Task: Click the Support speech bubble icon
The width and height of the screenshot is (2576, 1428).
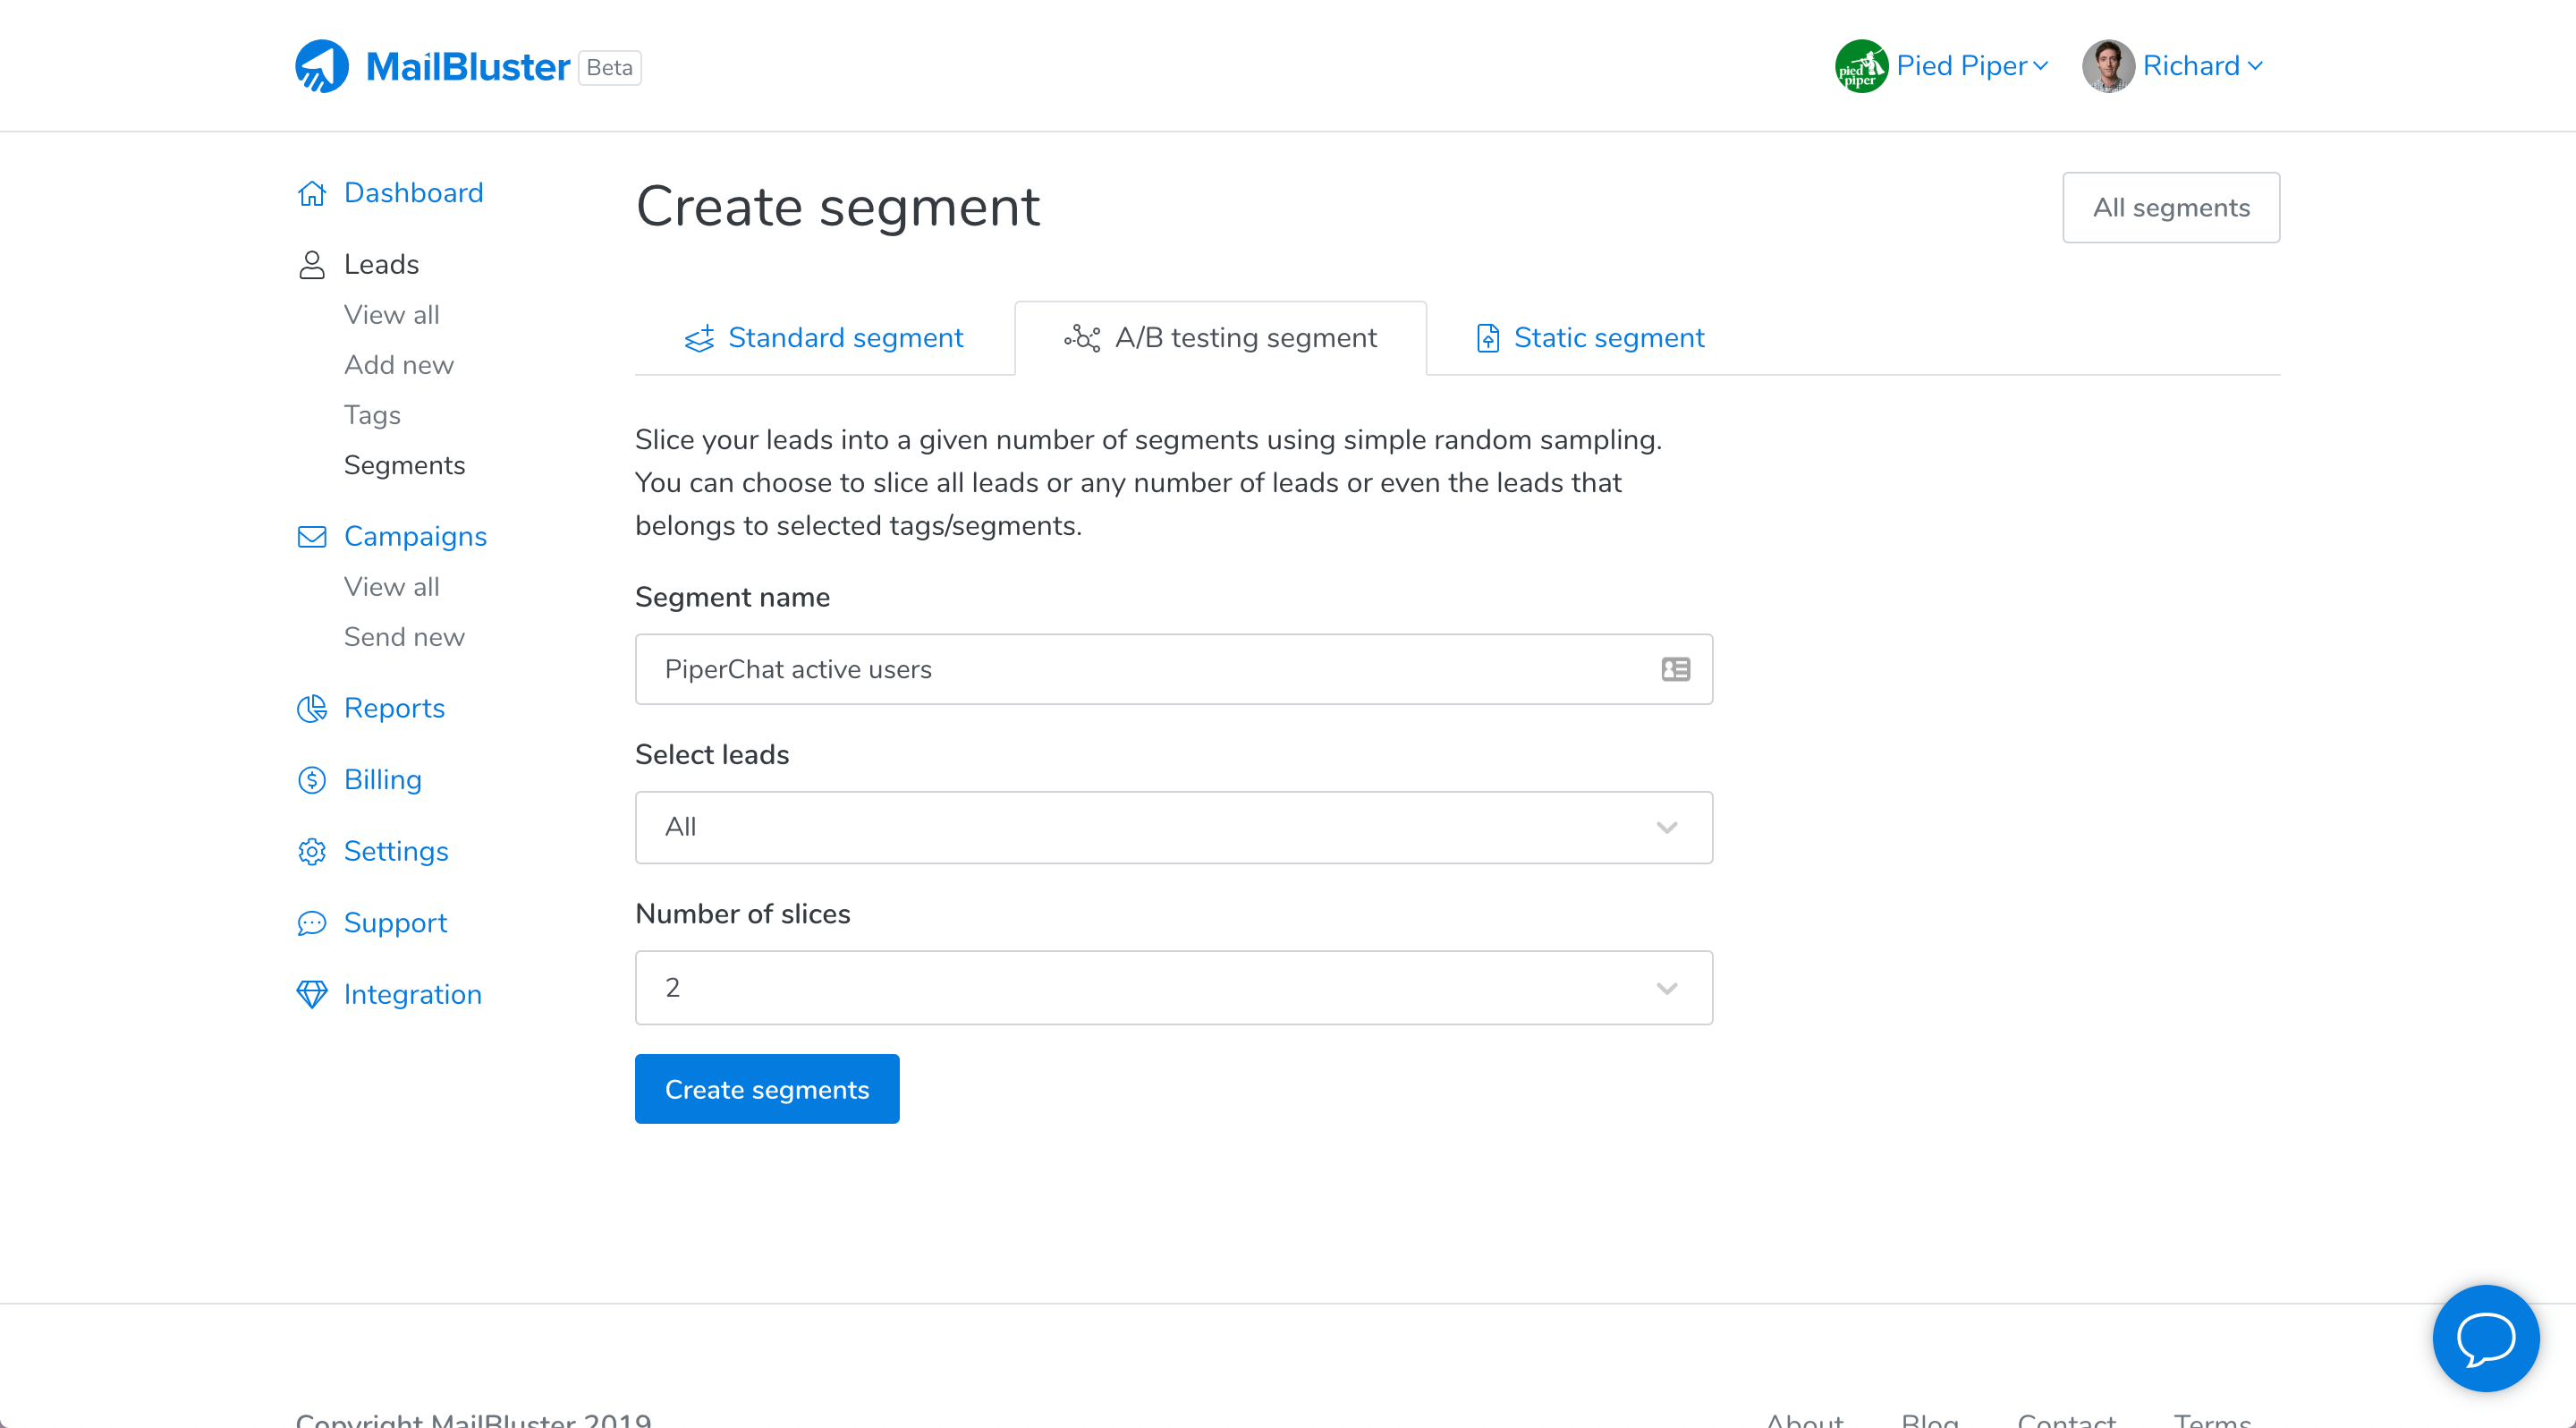Action: (x=312, y=923)
